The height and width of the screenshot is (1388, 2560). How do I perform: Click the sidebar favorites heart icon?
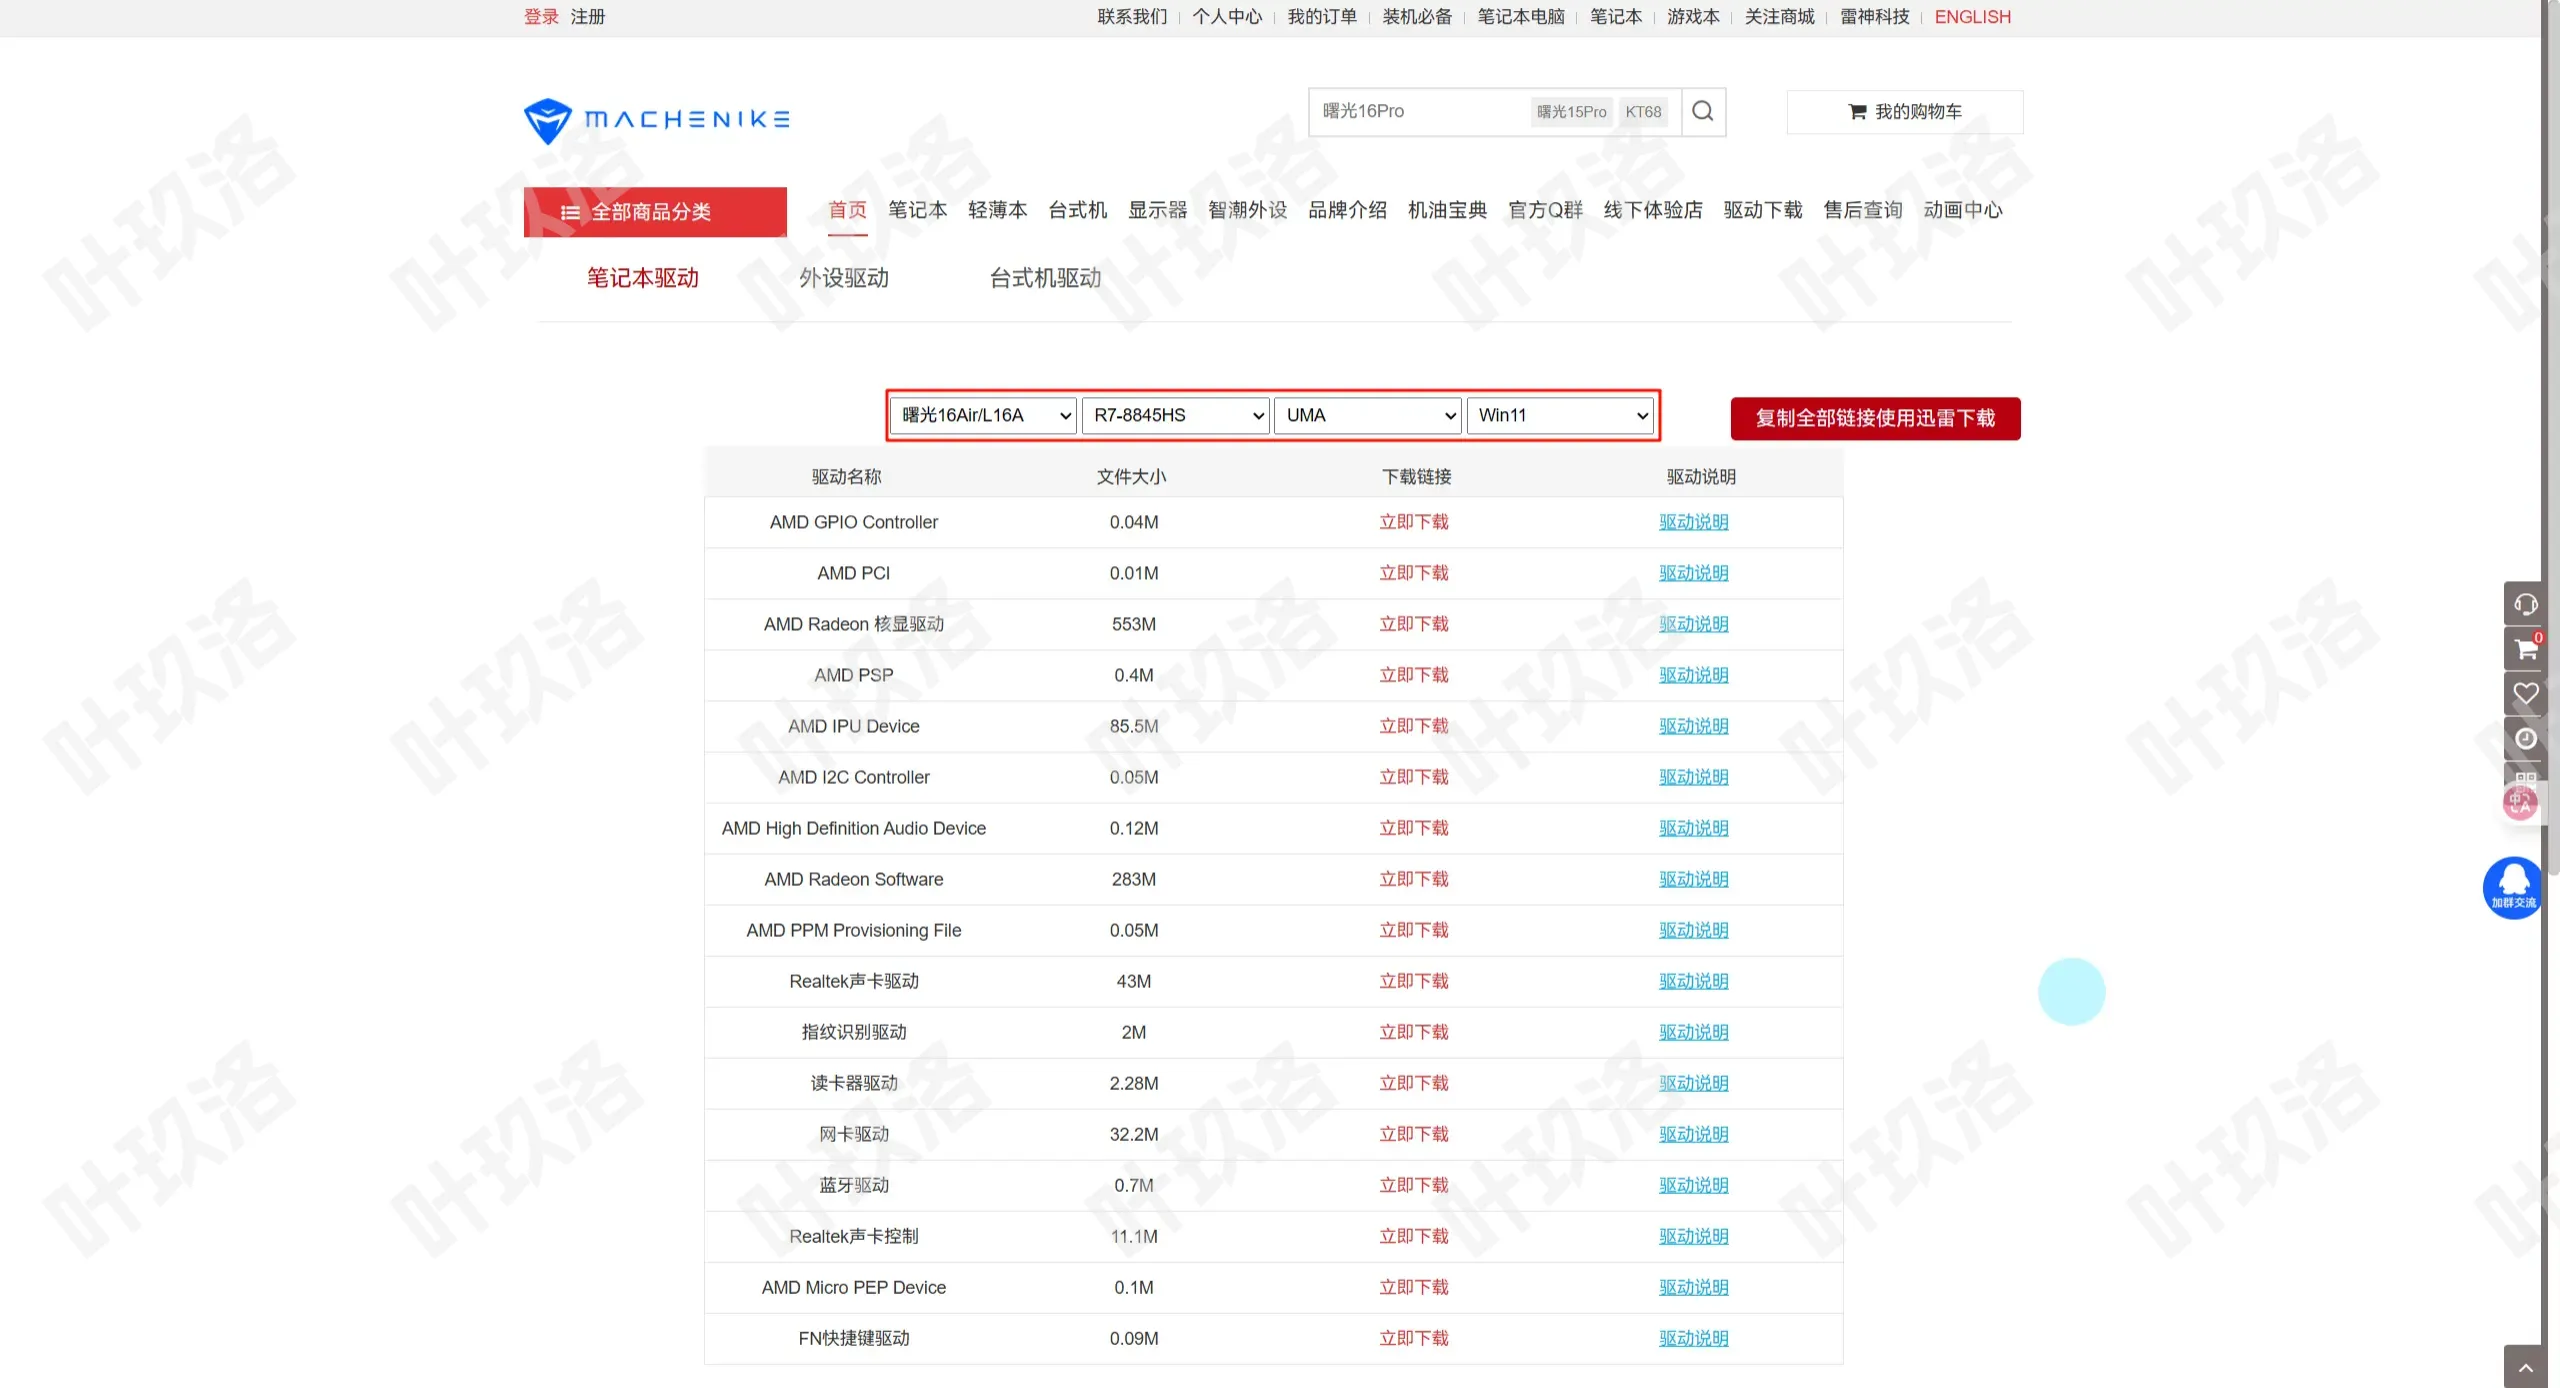click(2525, 693)
